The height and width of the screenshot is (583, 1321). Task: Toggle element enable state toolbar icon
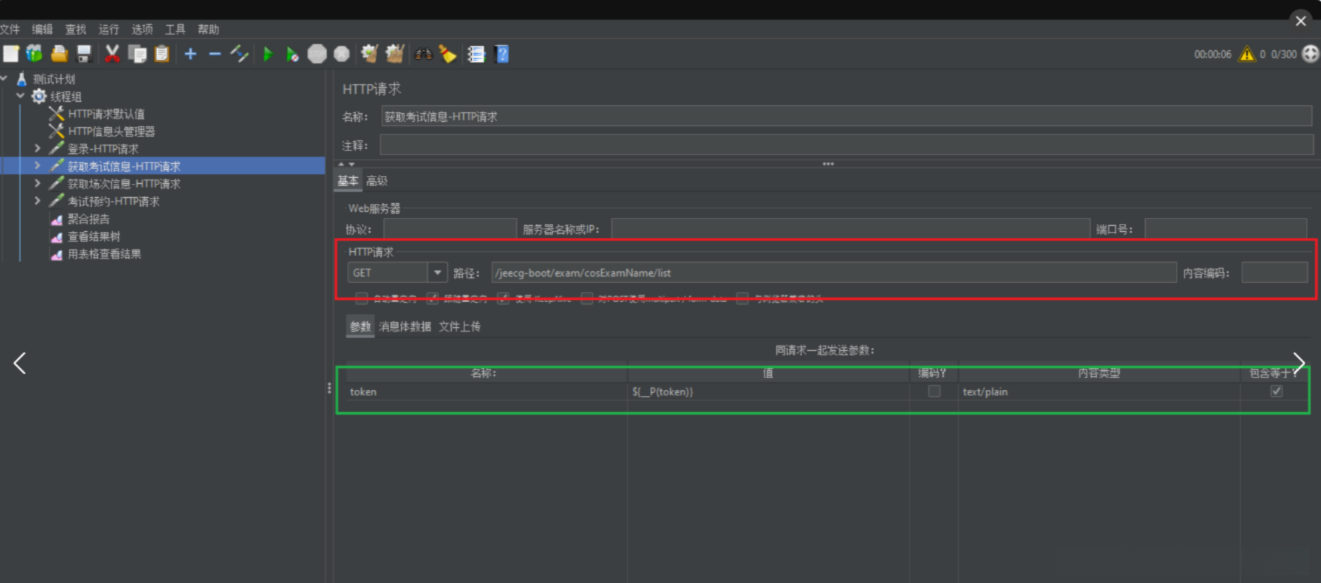pos(239,54)
